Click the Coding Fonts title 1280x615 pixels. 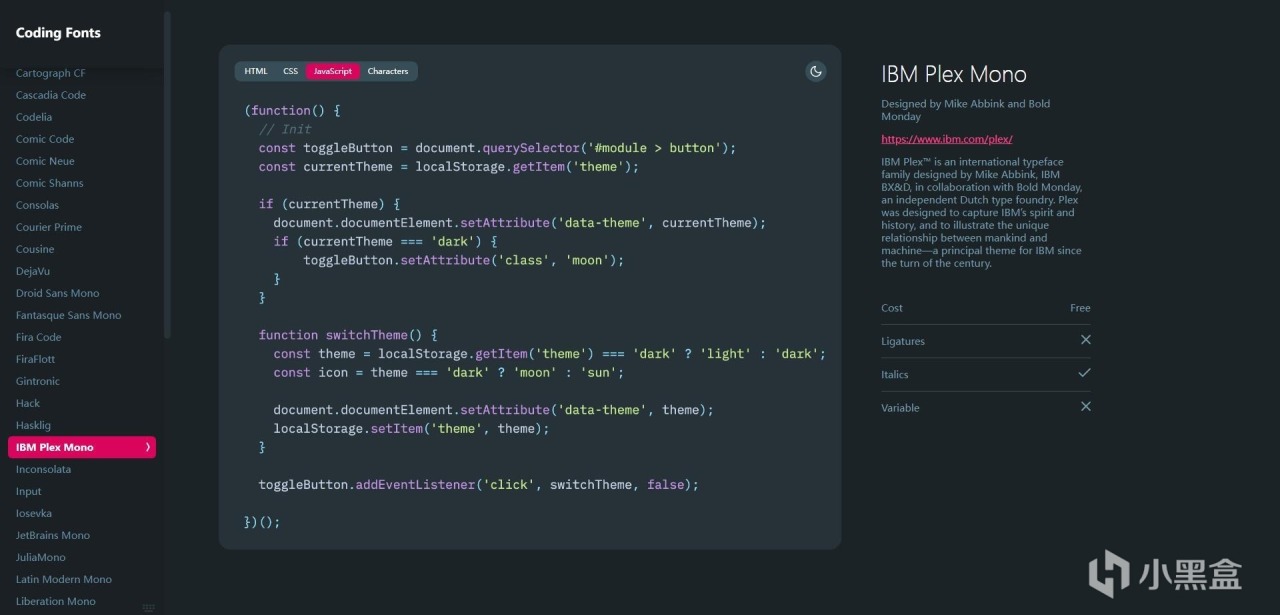[58, 33]
